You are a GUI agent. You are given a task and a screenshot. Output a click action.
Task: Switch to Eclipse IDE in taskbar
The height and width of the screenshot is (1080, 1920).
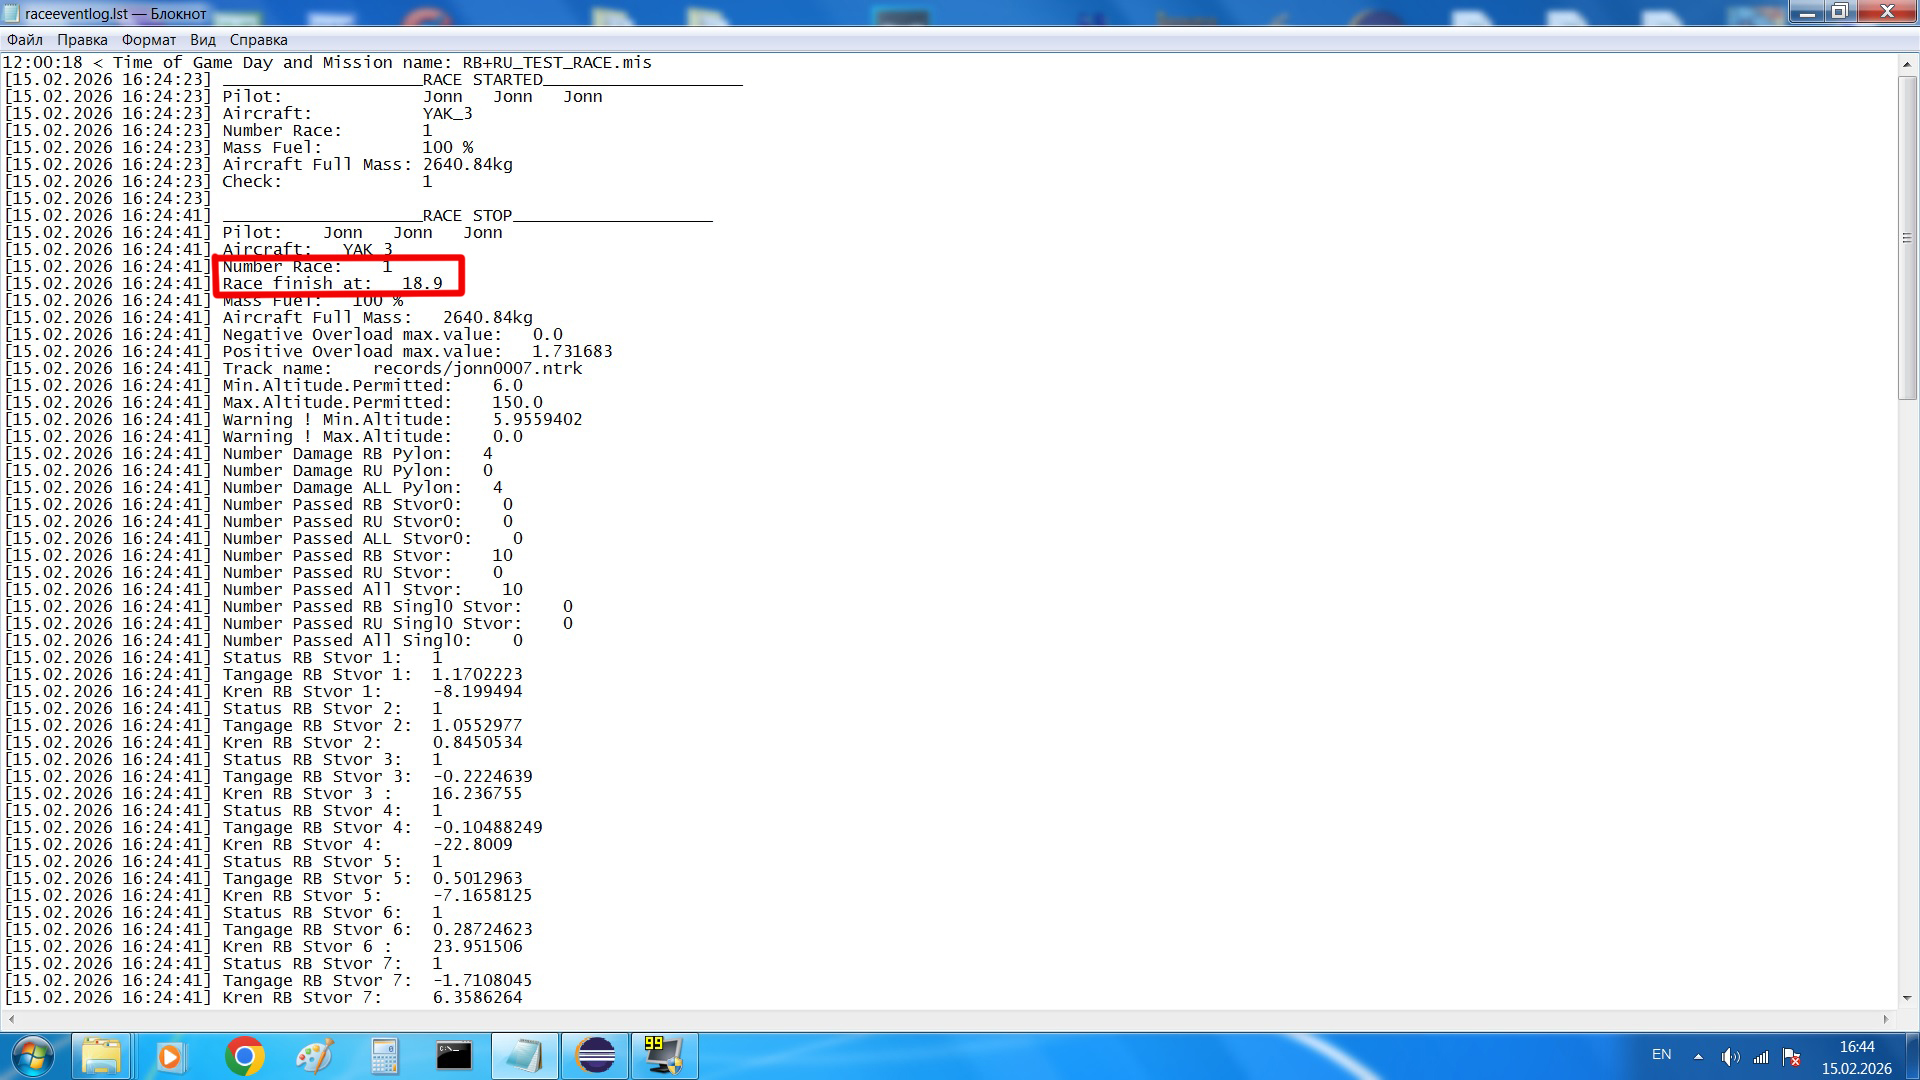pos(595,1056)
